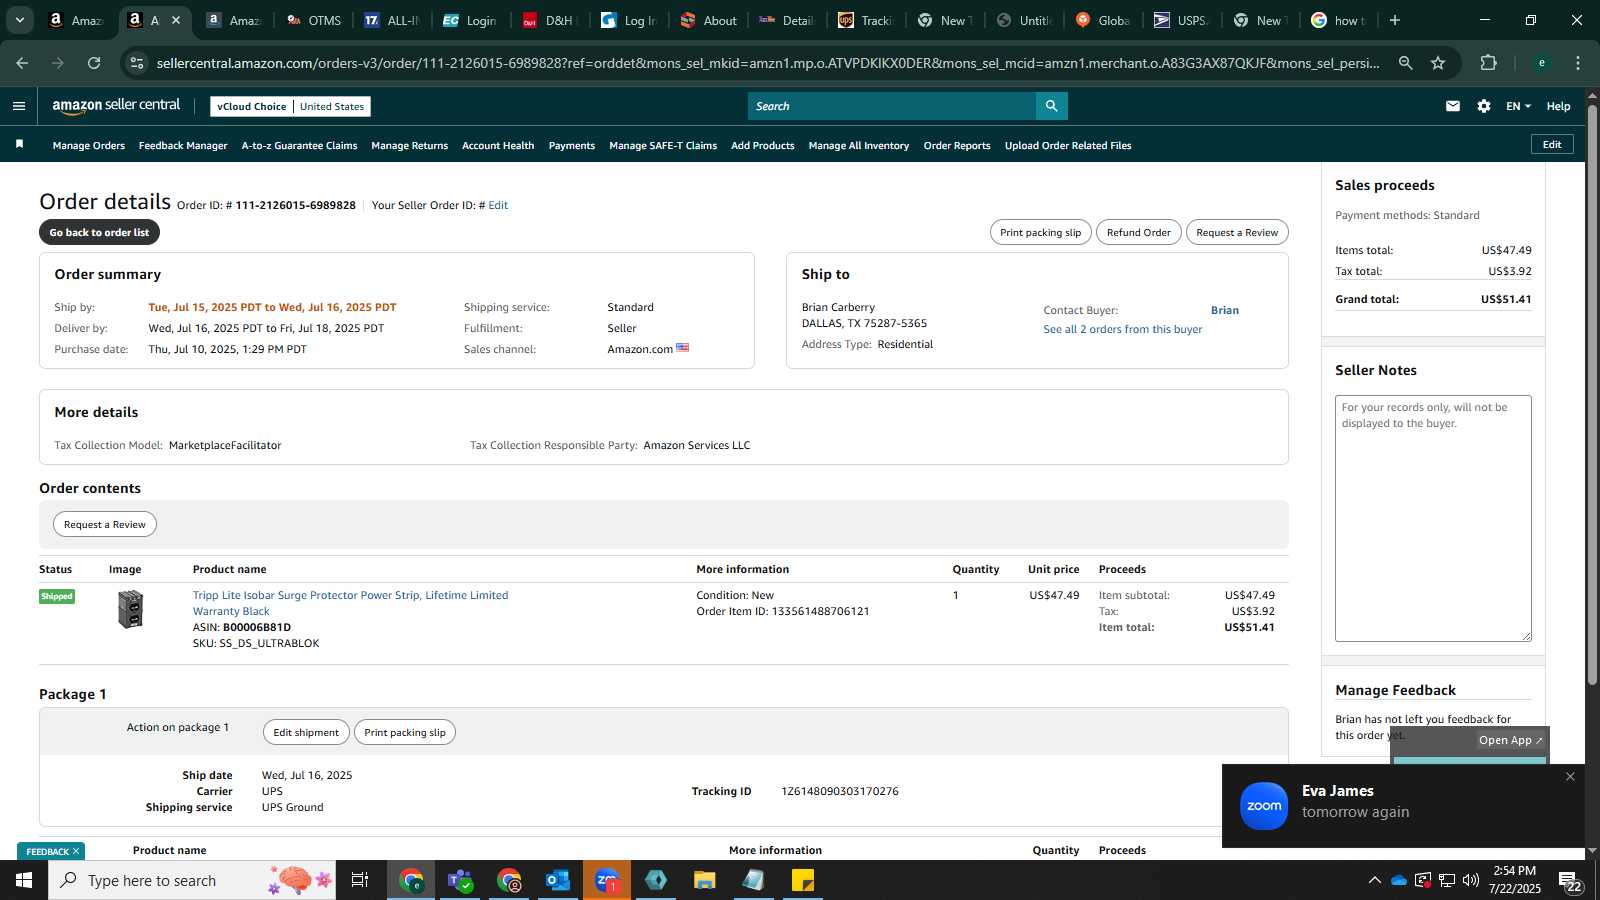Viewport: 1600px width, 900px height.
Task: Open Upload Order Related Files
Action: point(1068,146)
